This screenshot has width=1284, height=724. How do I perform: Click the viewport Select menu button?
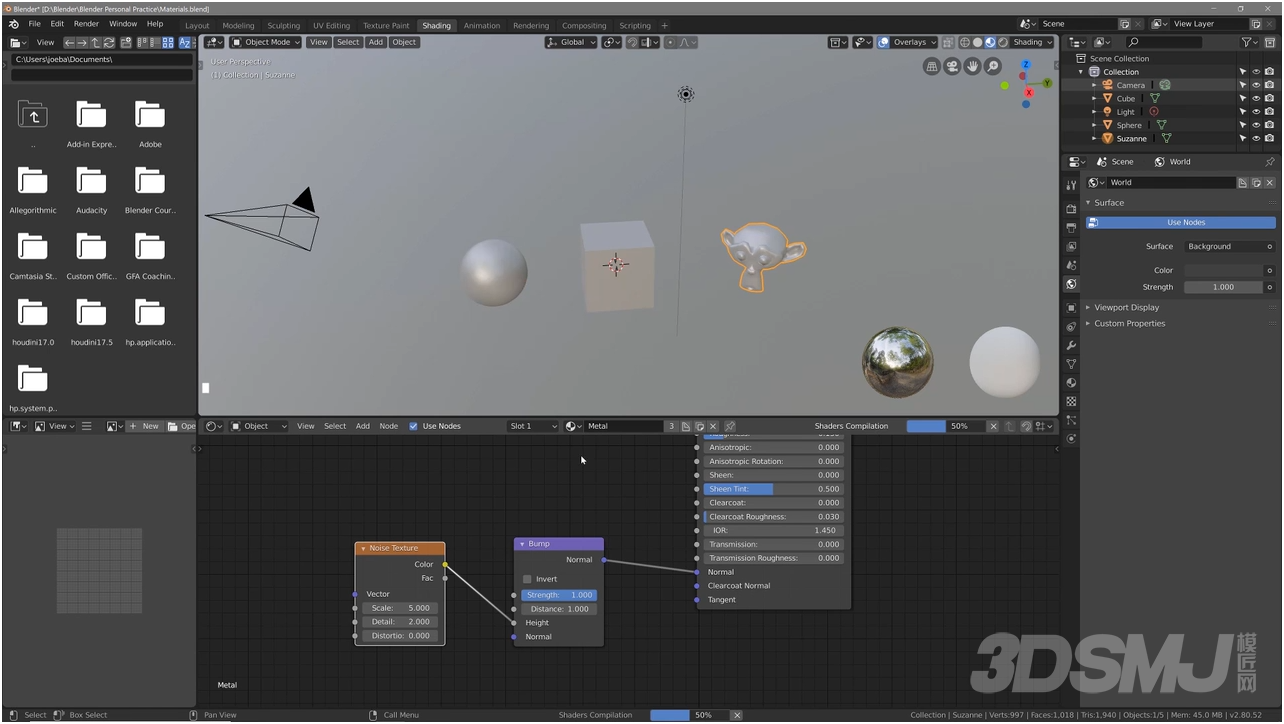(x=348, y=42)
